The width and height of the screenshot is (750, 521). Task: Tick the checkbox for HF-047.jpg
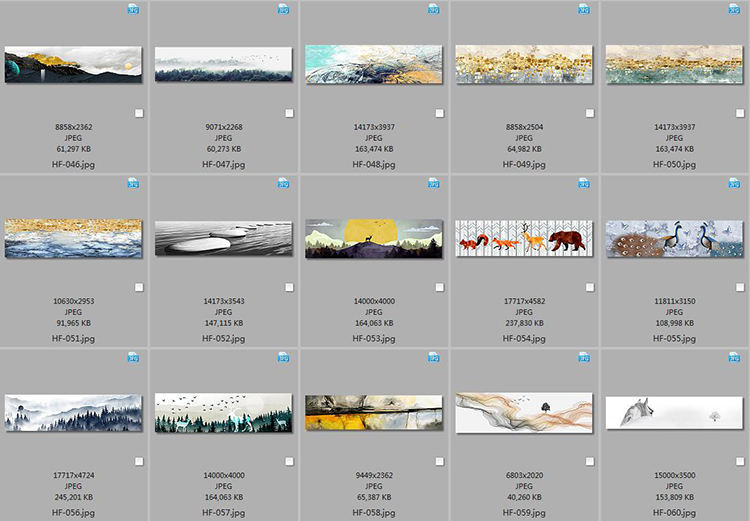[289, 114]
